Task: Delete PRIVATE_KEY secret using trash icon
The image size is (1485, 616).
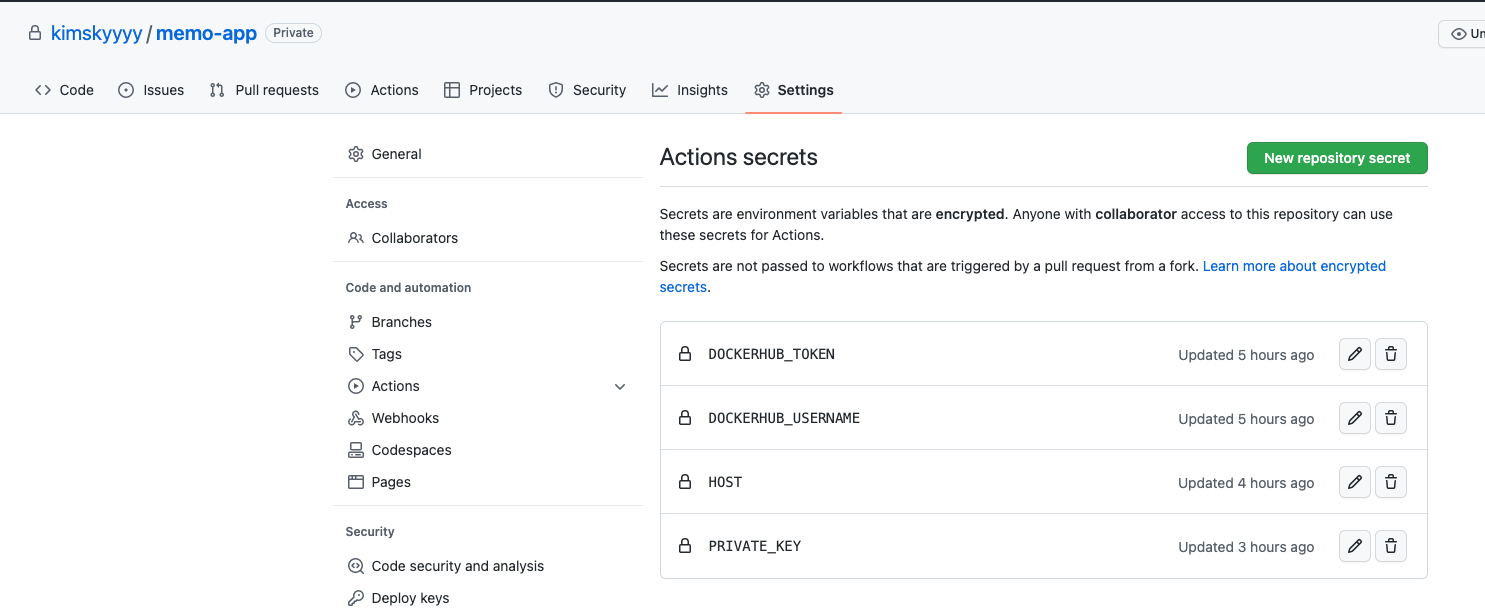Action: (x=1391, y=546)
